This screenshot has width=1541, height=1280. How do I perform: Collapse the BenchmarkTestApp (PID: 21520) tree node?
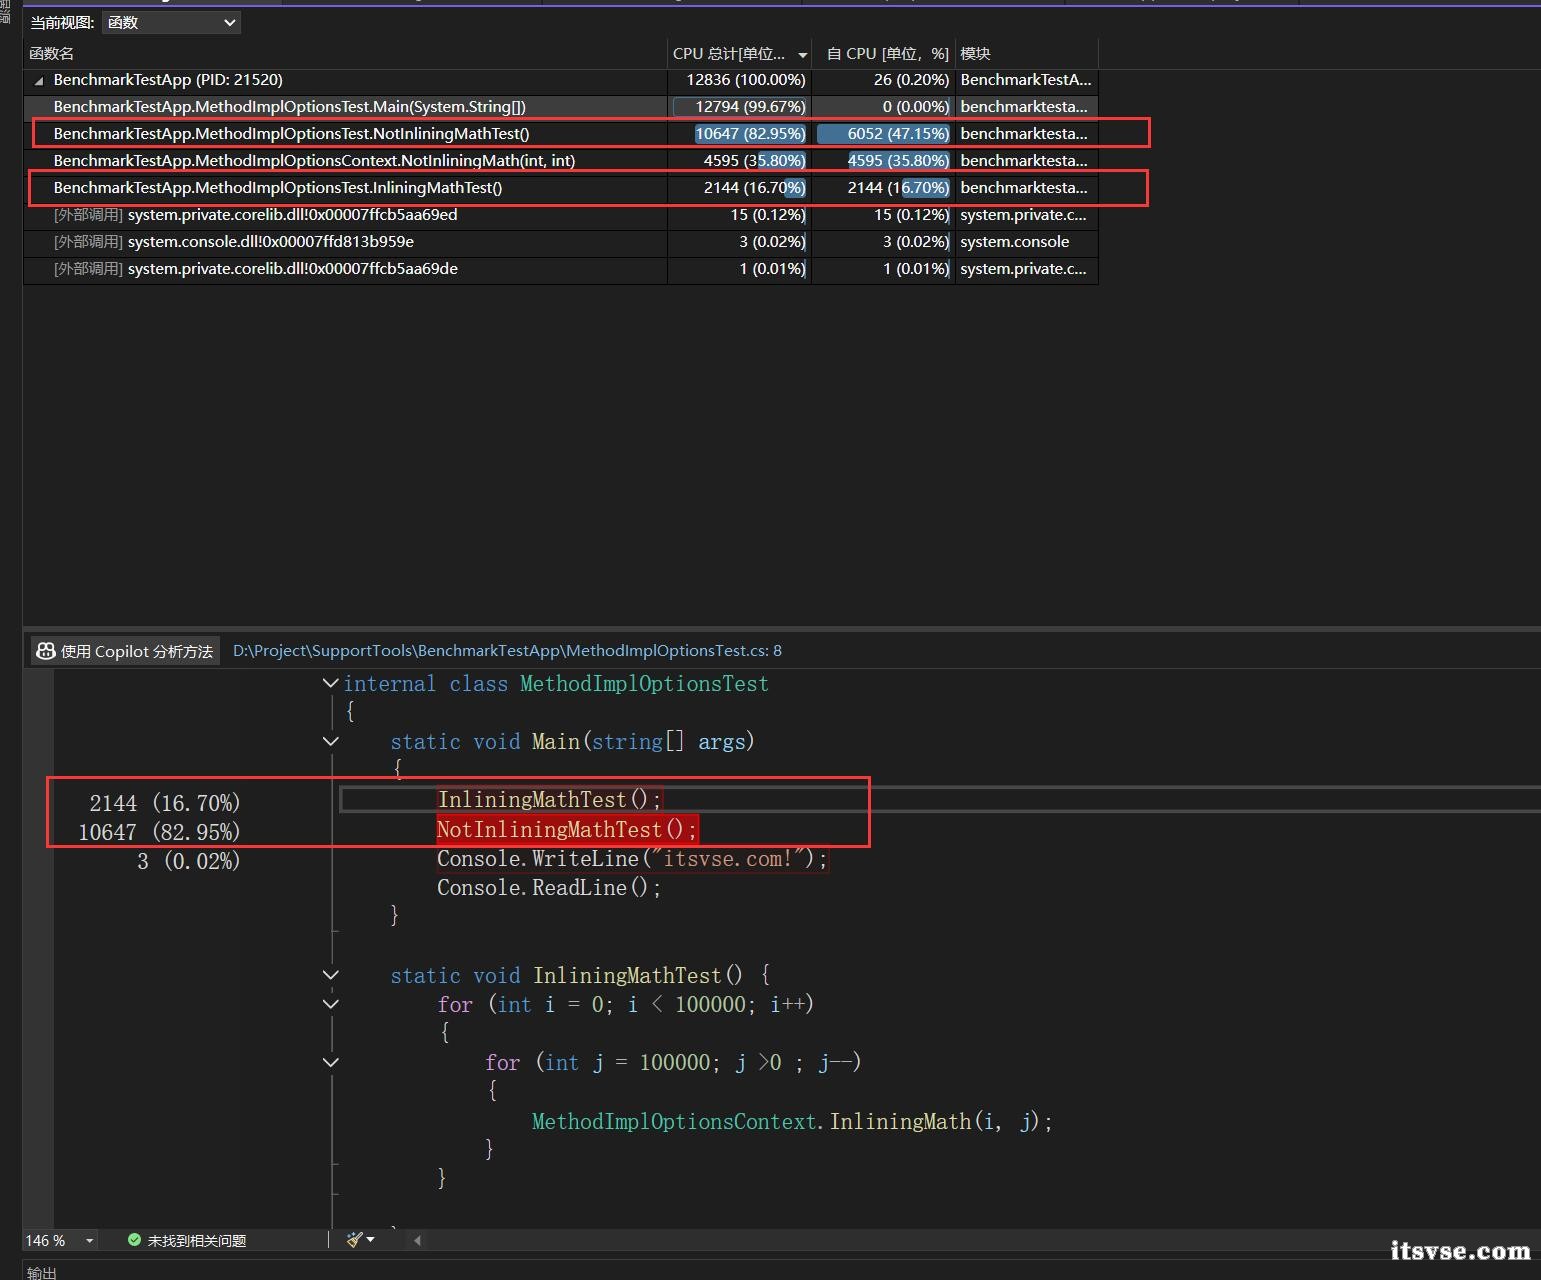[39, 80]
